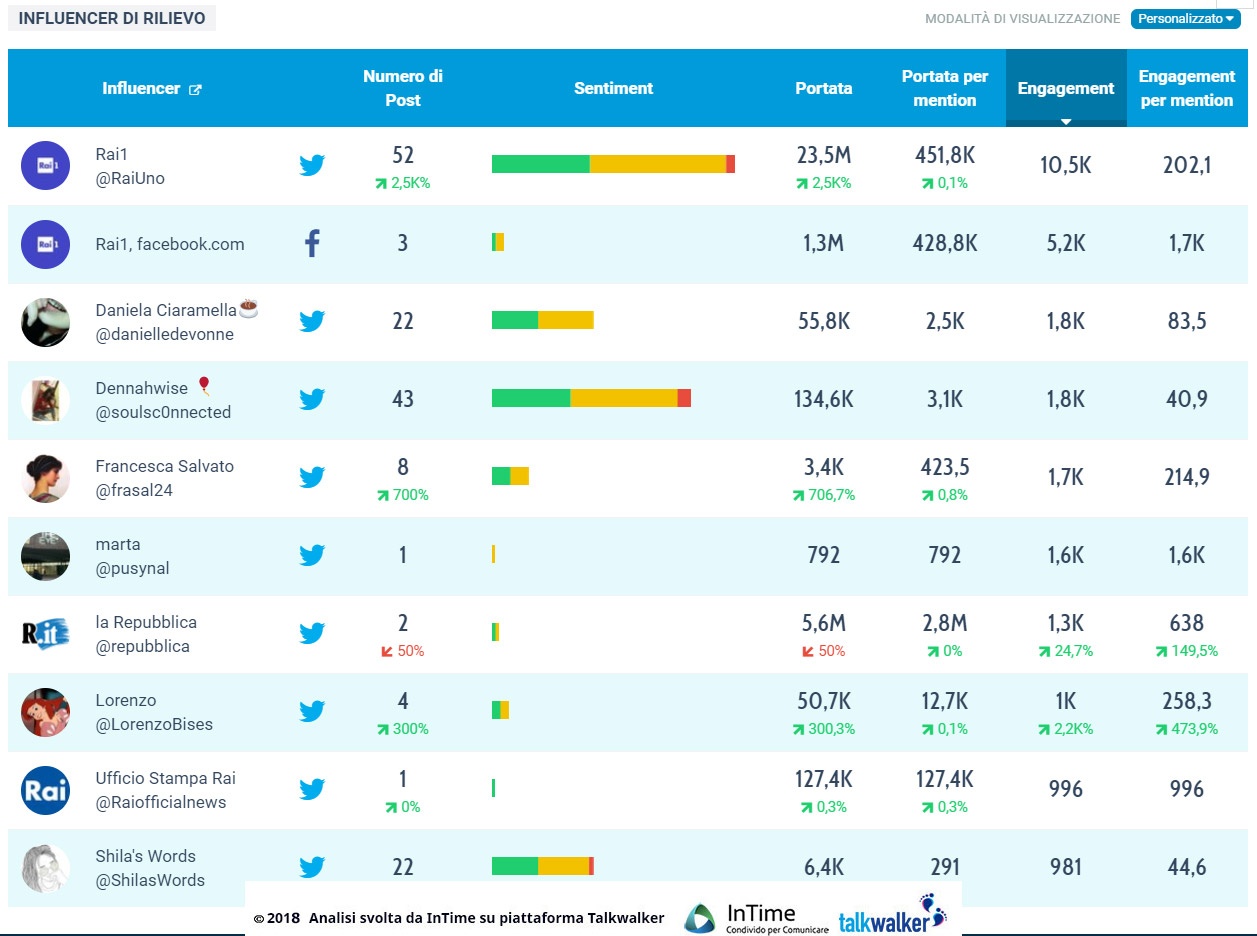Click the 428,8K Portata per mention value
Viewport: 1257px width, 936px height.
(945, 243)
